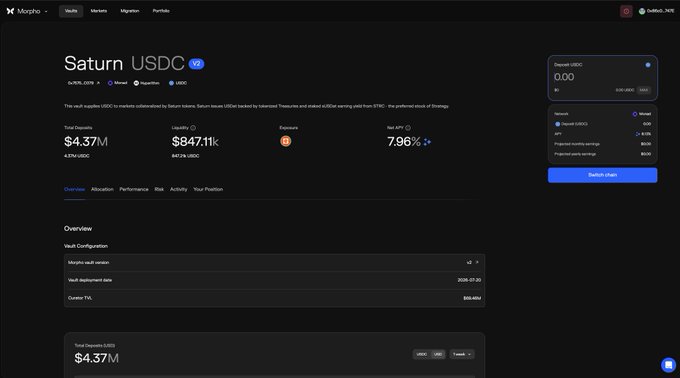Click the USDC token icon in deposit box

(x=648, y=65)
